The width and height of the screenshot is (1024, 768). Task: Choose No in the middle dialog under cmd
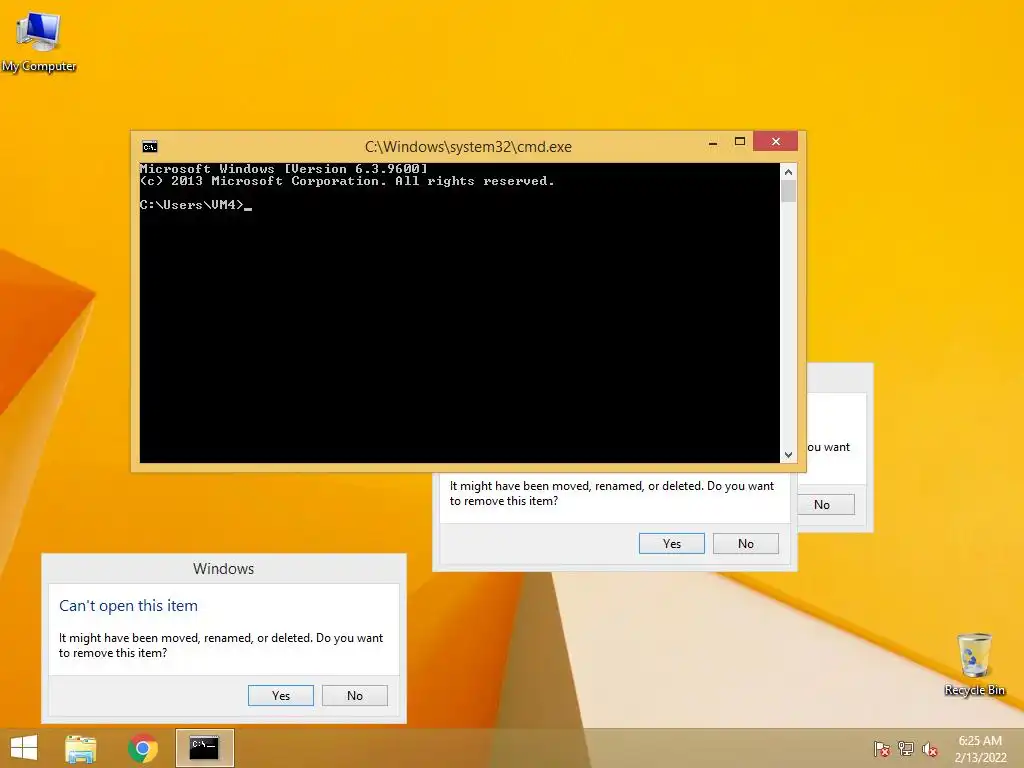(x=746, y=543)
